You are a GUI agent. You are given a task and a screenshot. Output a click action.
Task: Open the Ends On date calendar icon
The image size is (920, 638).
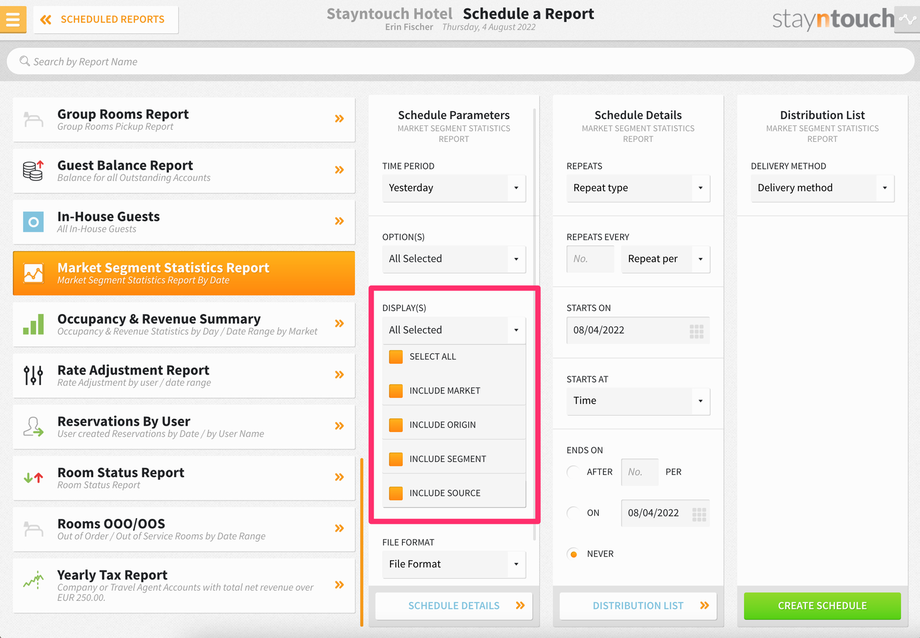pyautogui.click(x=699, y=515)
